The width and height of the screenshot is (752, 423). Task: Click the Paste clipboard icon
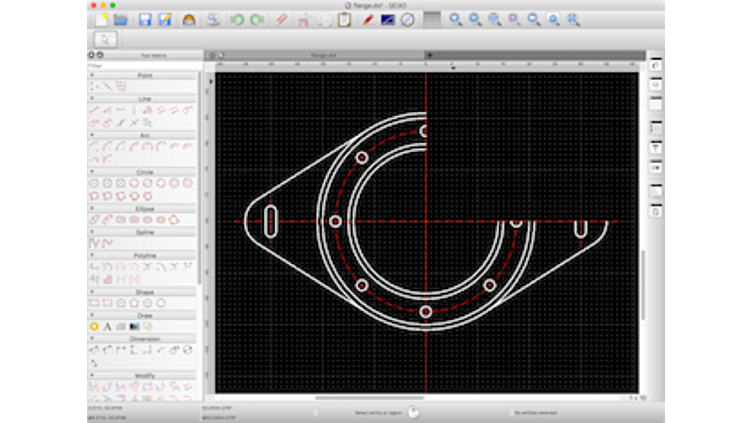tap(345, 19)
